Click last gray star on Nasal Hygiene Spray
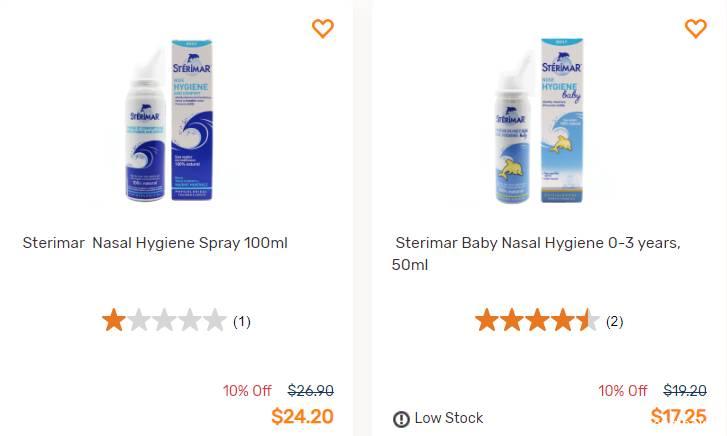Screen dimensions: 727x436 click(x=215, y=321)
